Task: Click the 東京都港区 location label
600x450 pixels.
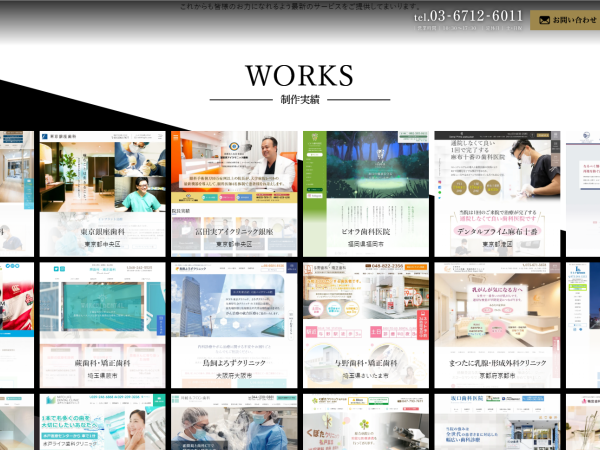Action: [497, 244]
